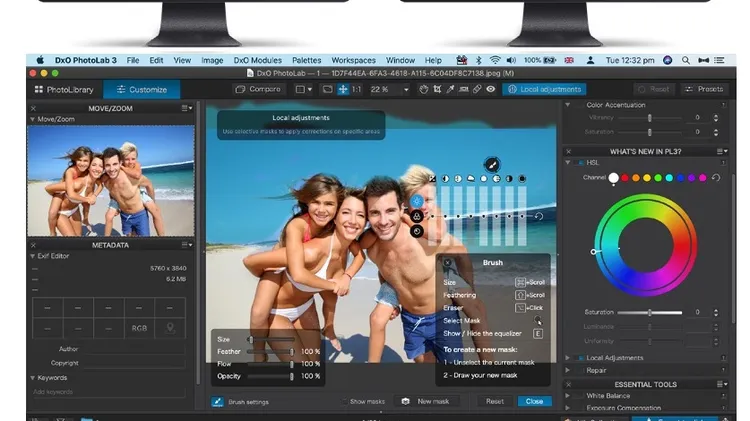750x421 pixels.
Task: Collapse the HSL section triangle
Action: point(568,163)
